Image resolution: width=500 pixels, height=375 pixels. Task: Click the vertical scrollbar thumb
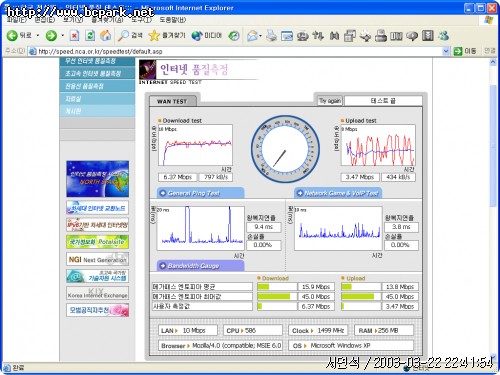click(x=493, y=145)
